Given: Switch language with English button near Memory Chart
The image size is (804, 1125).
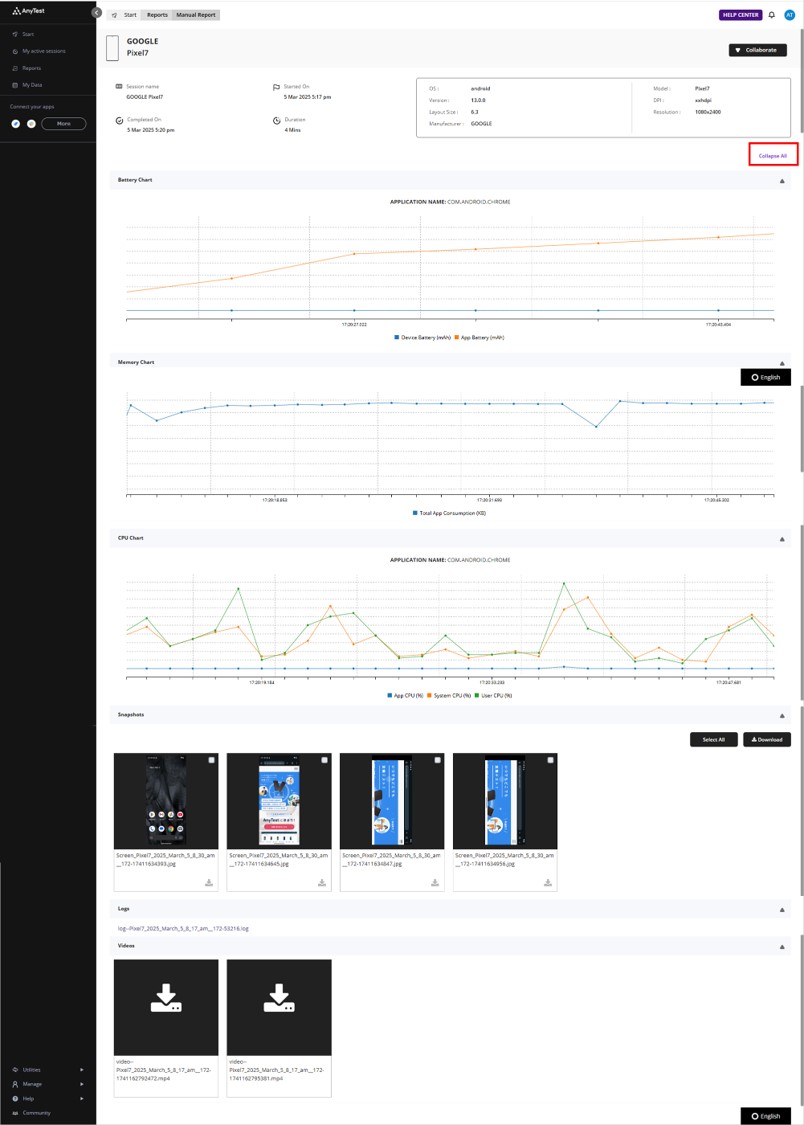Looking at the screenshot, I should point(765,377).
